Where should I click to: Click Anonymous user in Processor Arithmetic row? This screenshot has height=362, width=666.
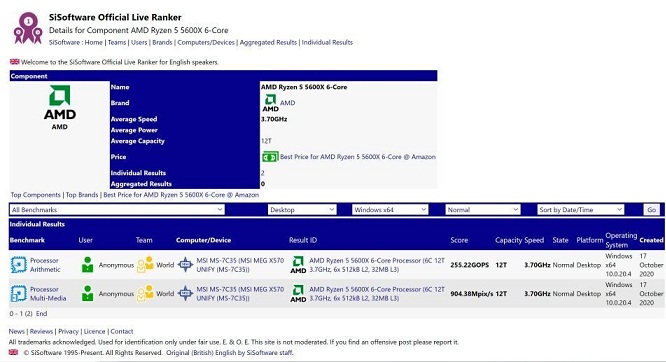116,265
